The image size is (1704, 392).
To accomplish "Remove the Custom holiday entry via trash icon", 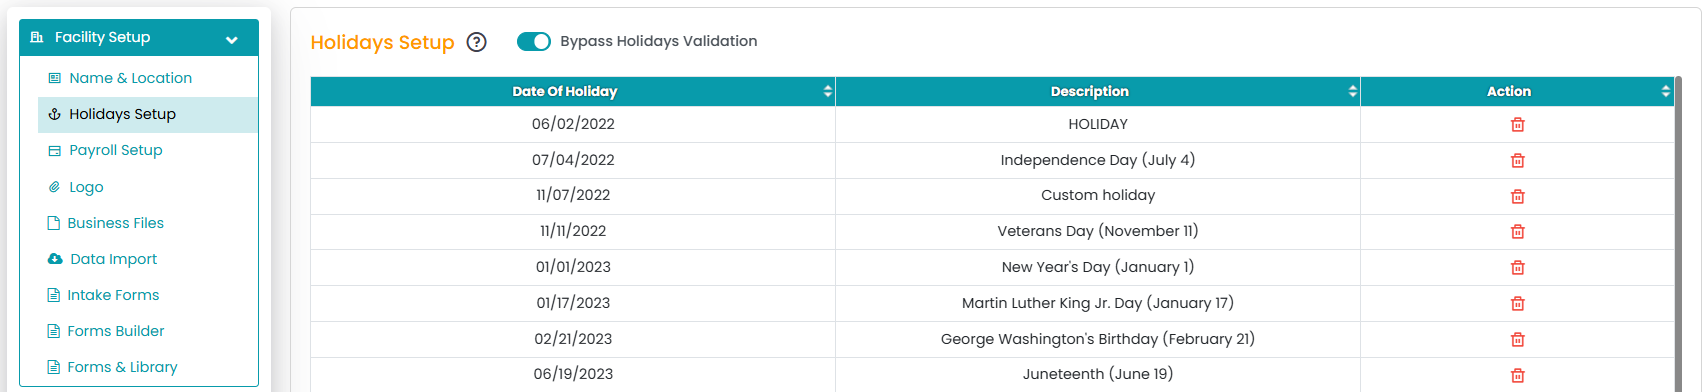I will (1517, 196).
